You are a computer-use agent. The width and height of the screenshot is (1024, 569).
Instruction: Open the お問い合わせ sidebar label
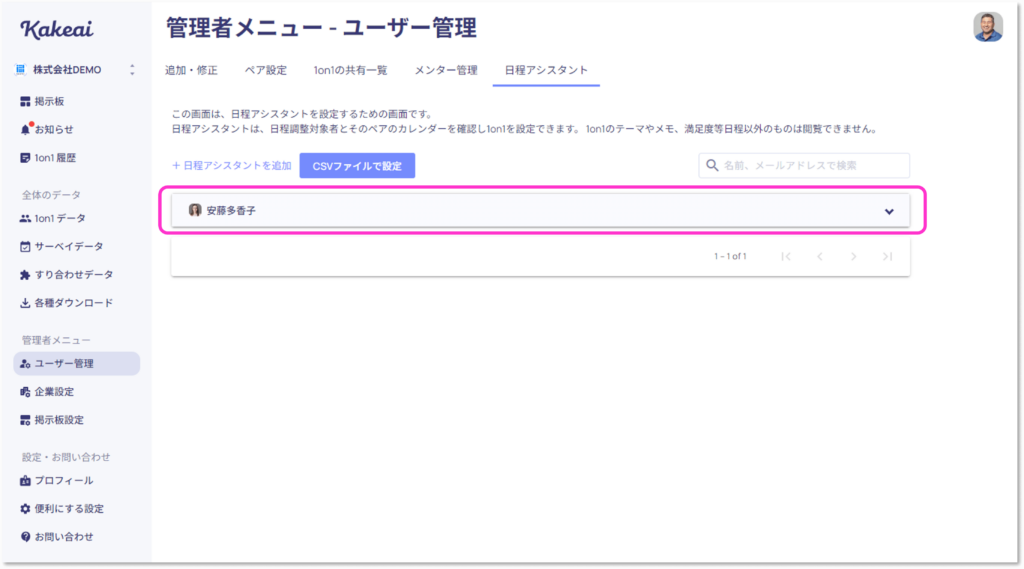63,536
